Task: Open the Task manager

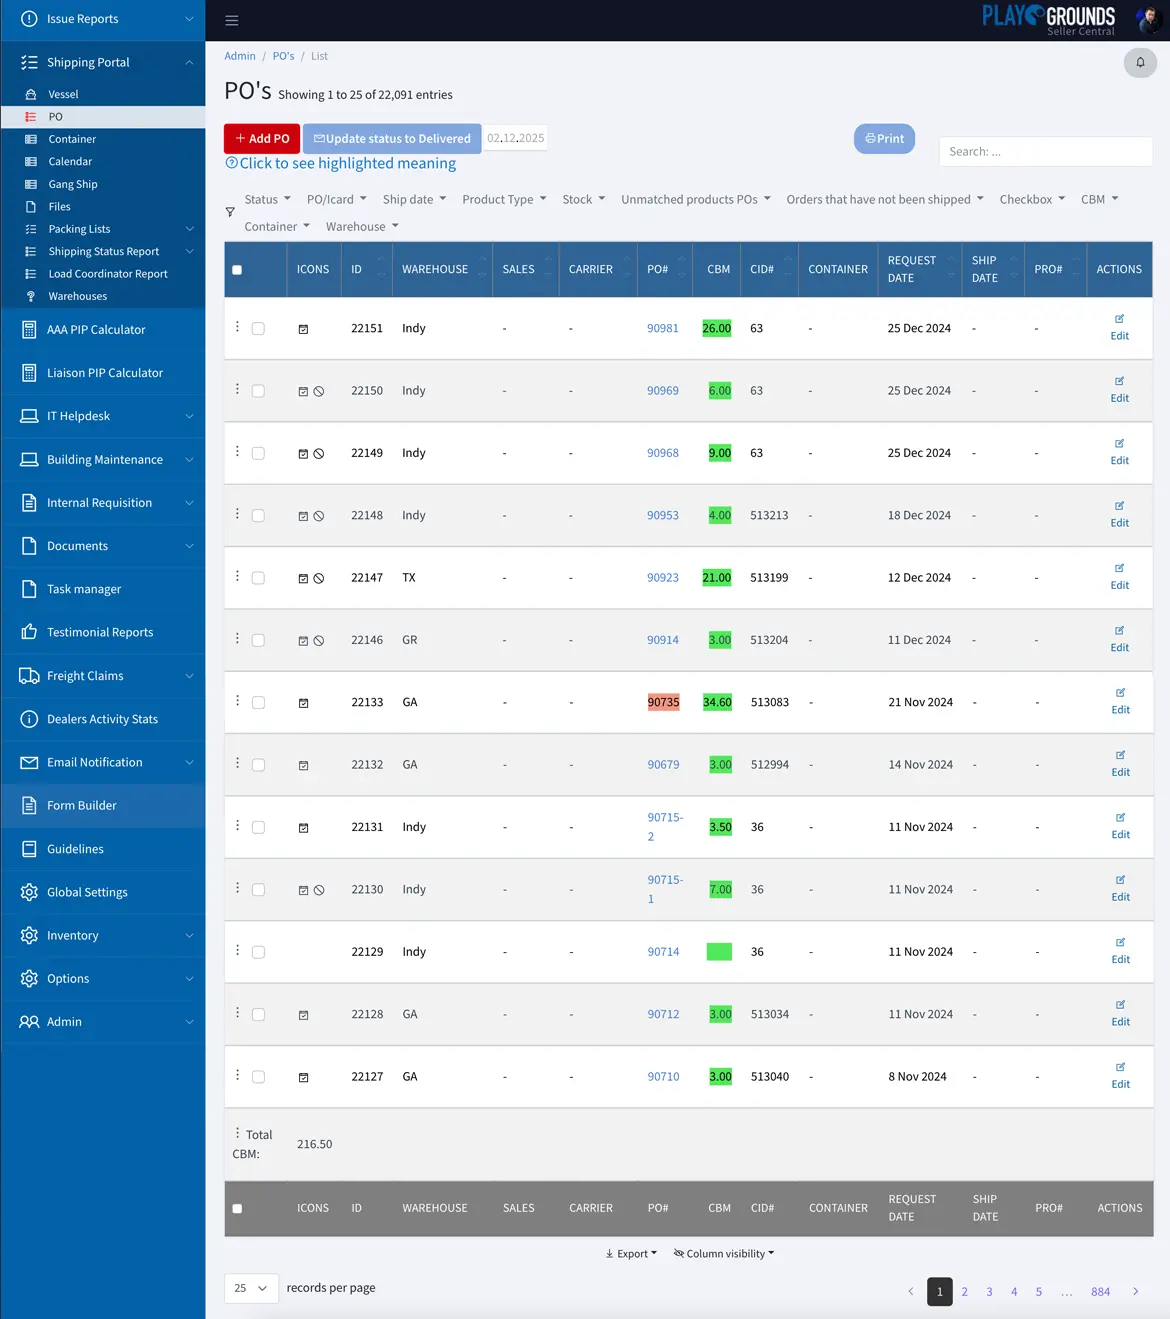Action: coord(84,589)
